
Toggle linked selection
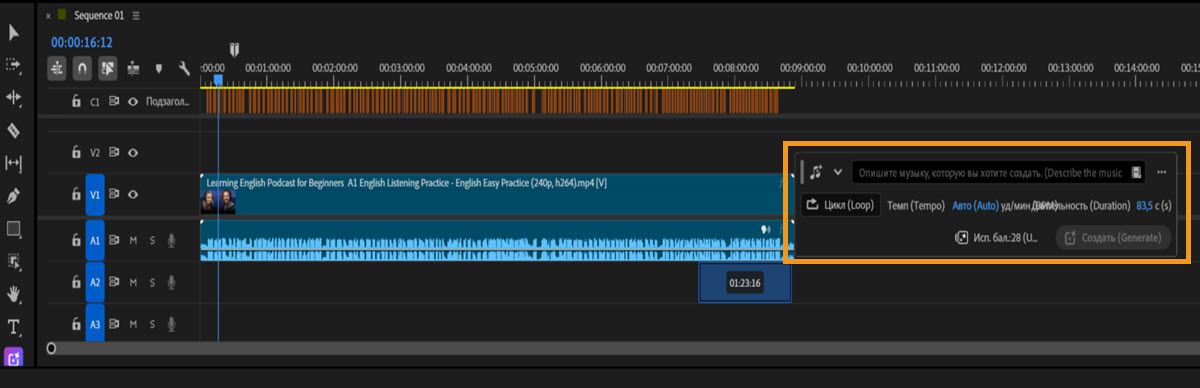coord(108,69)
